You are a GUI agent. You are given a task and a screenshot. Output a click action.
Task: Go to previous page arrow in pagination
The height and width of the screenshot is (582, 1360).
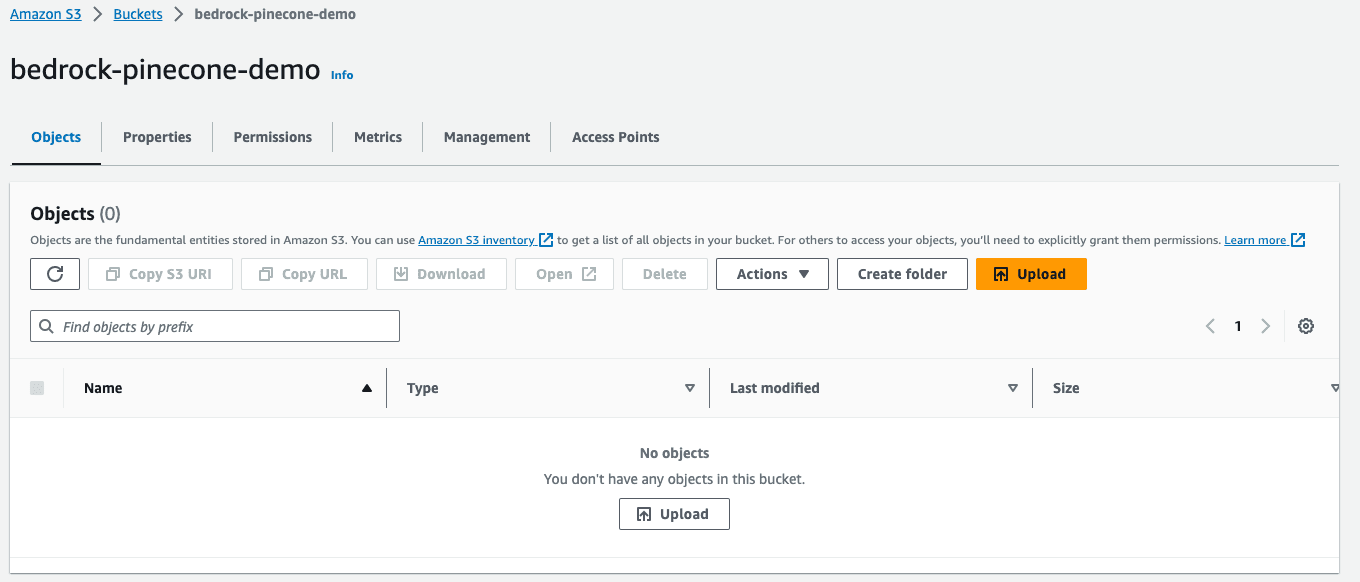click(x=1210, y=326)
